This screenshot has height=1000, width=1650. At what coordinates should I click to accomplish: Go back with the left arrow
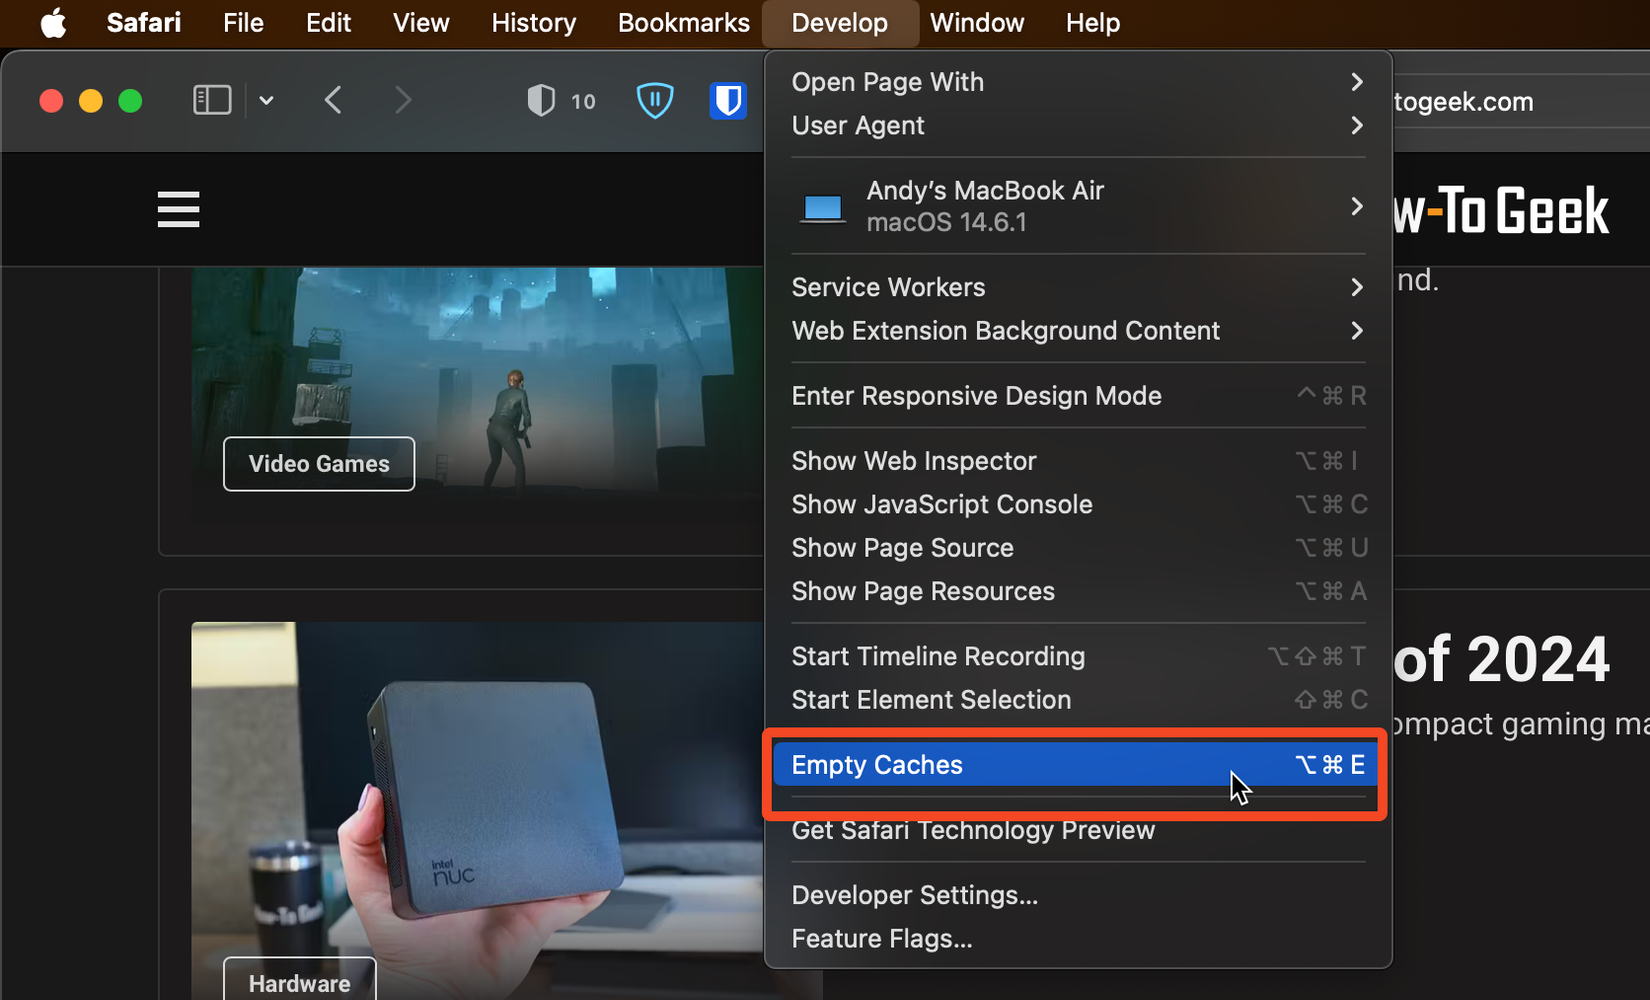[x=333, y=100]
